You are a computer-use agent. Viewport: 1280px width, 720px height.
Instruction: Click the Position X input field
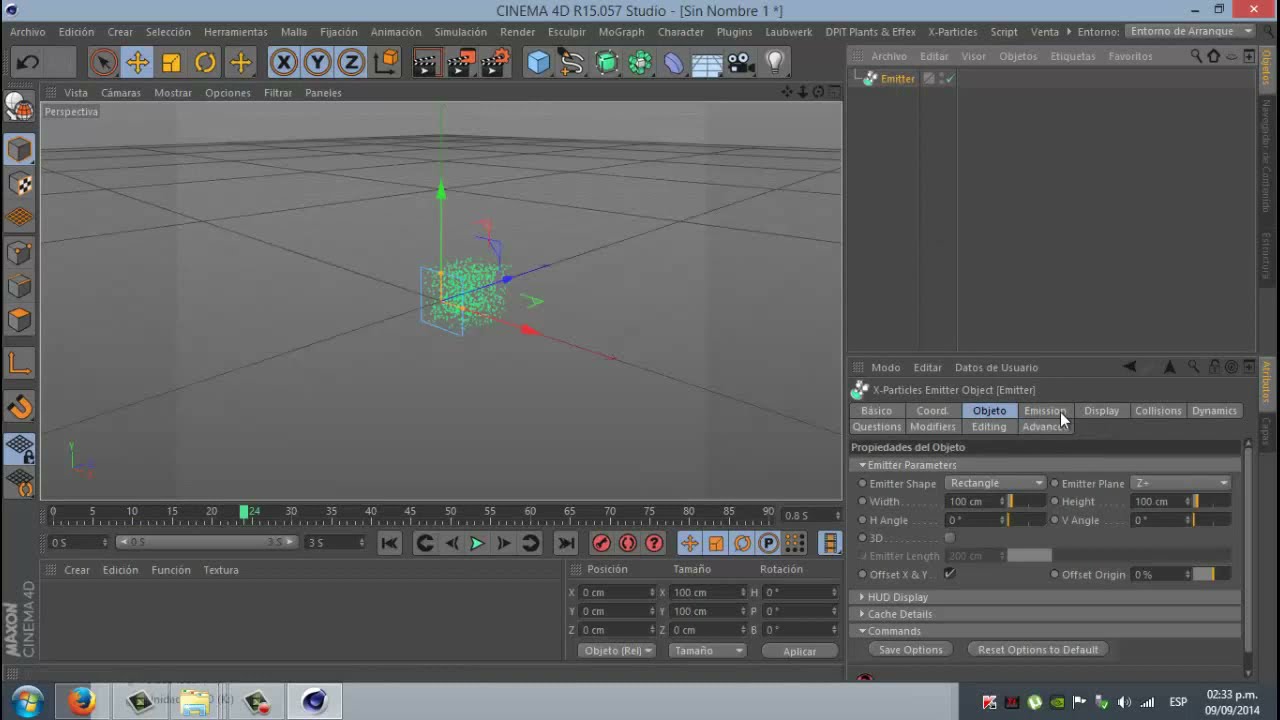tap(617, 593)
